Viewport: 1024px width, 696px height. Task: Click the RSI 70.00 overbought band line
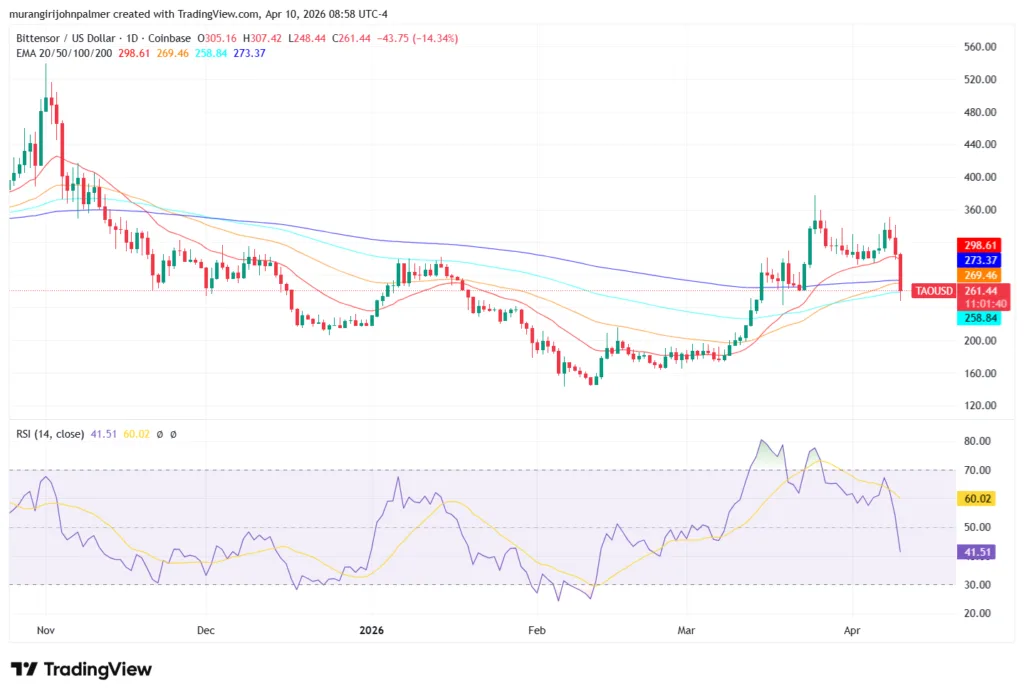pos(400,468)
